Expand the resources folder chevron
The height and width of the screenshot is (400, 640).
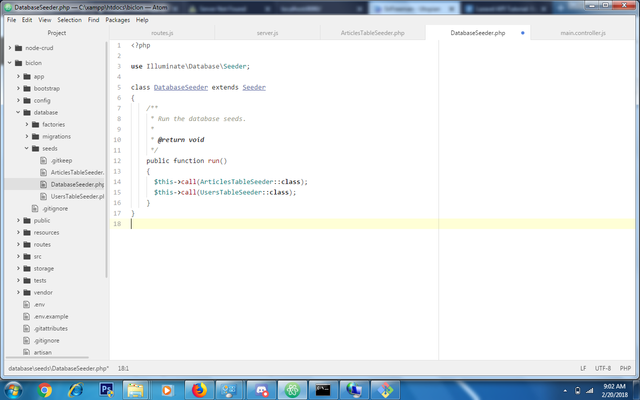(x=18, y=232)
